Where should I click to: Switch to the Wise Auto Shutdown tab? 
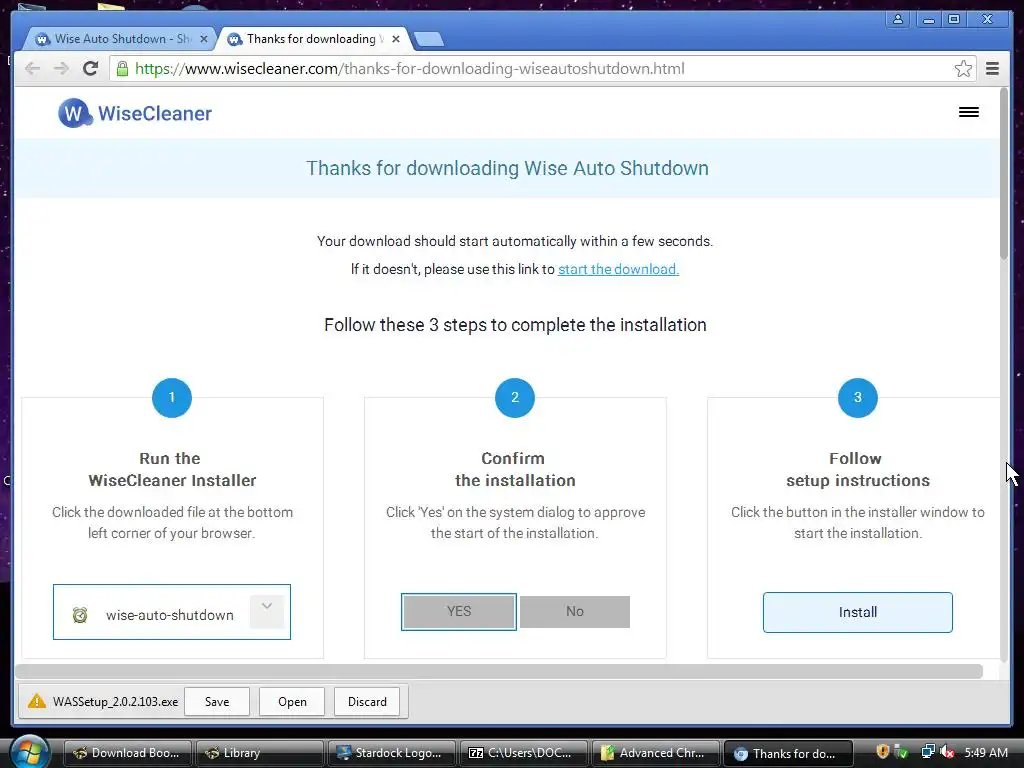pyautogui.click(x=118, y=39)
